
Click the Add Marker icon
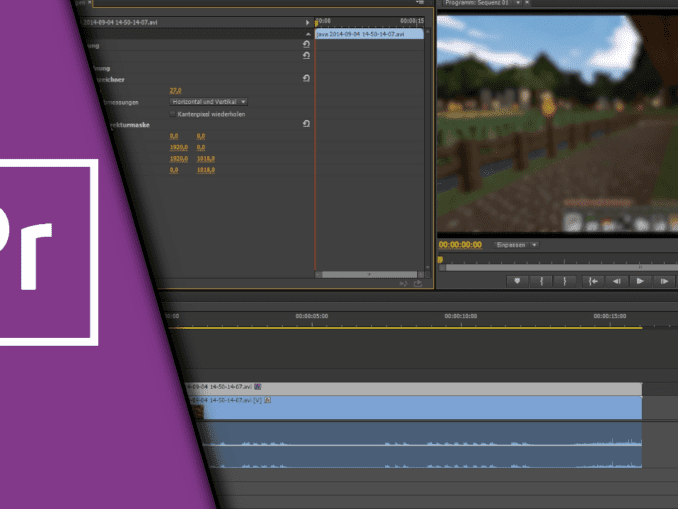(517, 281)
